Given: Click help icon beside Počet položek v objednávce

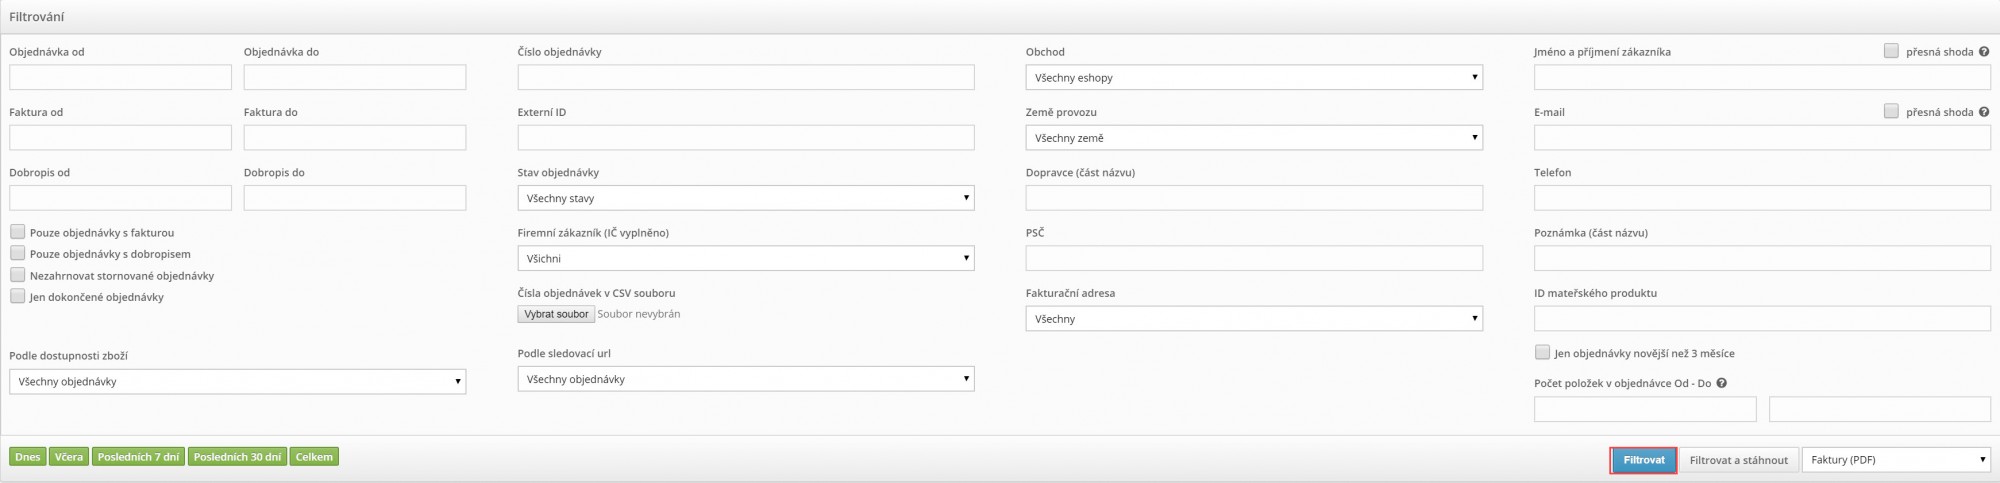Looking at the screenshot, I should [x=1722, y=383].
